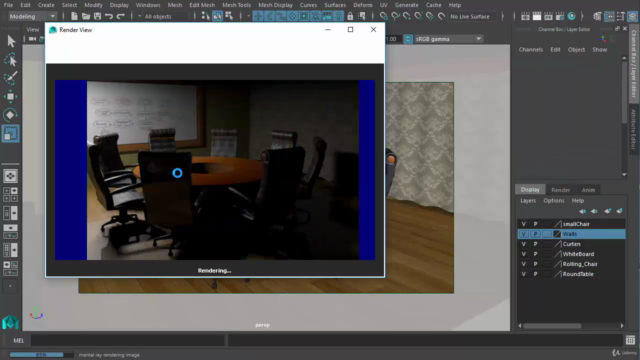Save the current scene icon
Screen dimensions: 640x360
pos(97,16)
